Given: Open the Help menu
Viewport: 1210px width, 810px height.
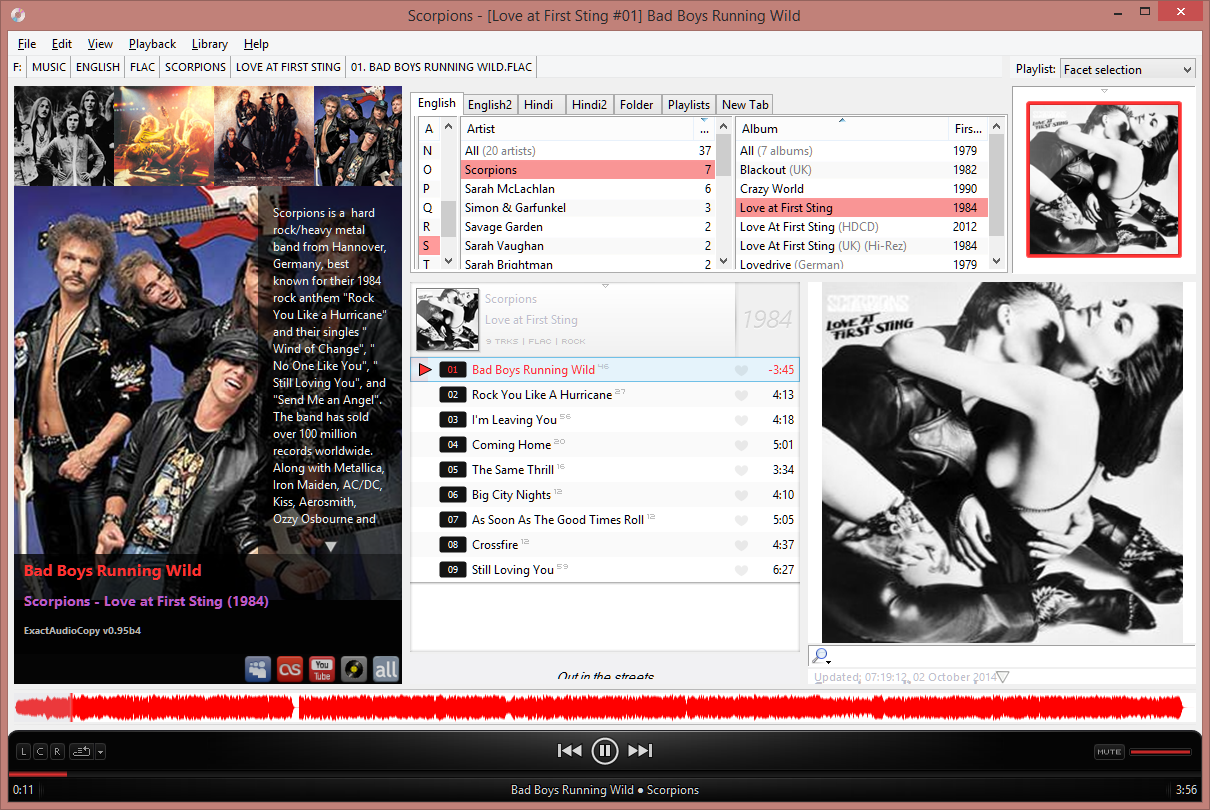Looking at the screenshot, I should (256, 44).
